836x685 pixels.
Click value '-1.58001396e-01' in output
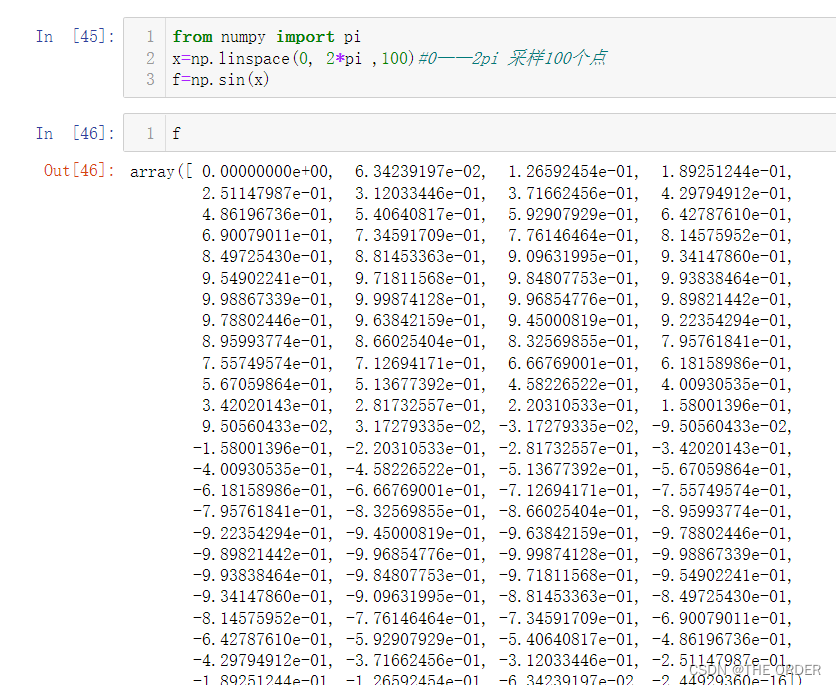tap(262, 448)
